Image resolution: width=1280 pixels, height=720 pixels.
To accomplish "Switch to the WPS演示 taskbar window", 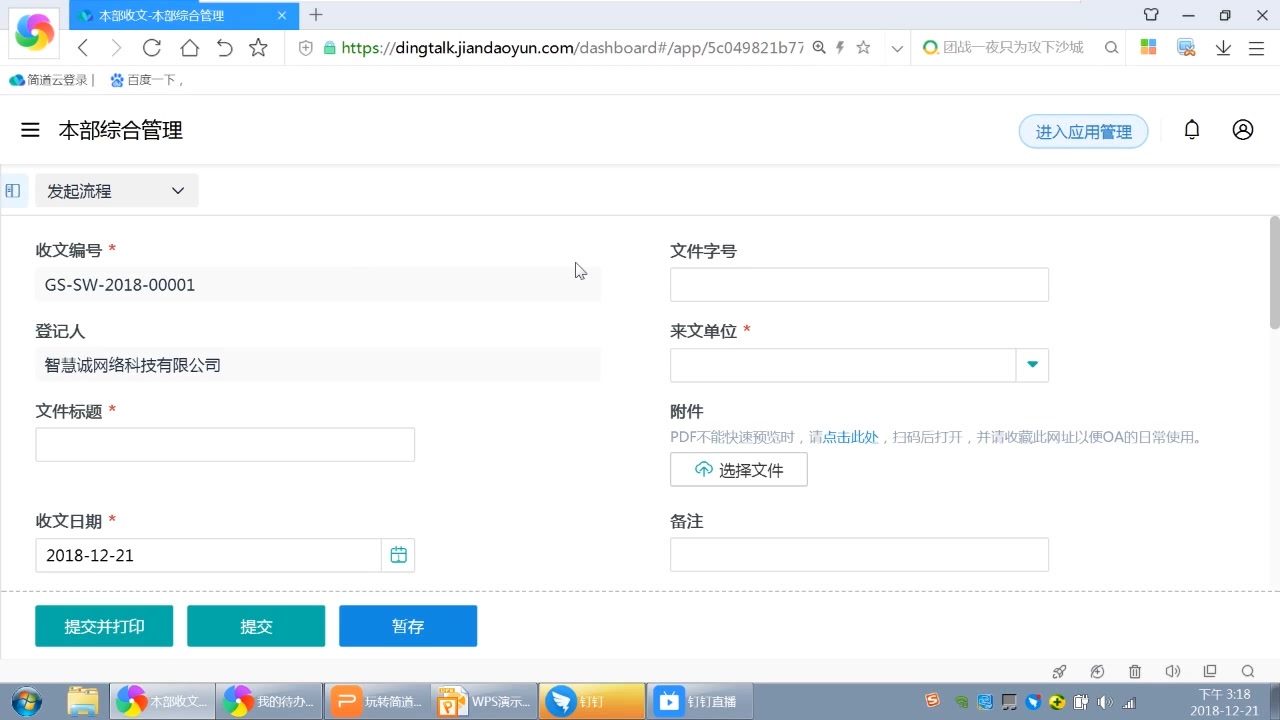I will tap(484, 701).
